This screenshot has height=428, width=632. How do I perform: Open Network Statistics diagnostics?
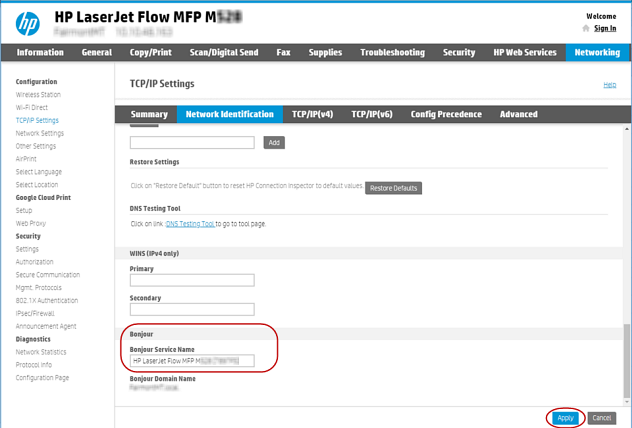point(41,352)
